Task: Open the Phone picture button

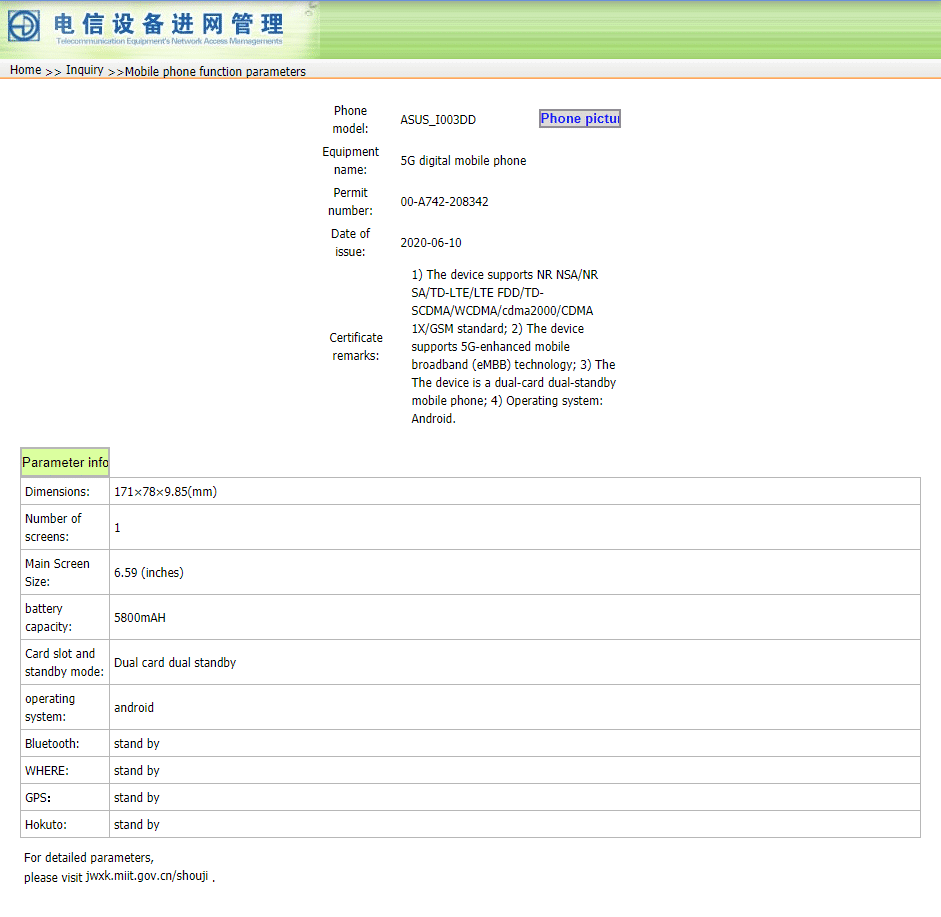Action: click(580, 119)
